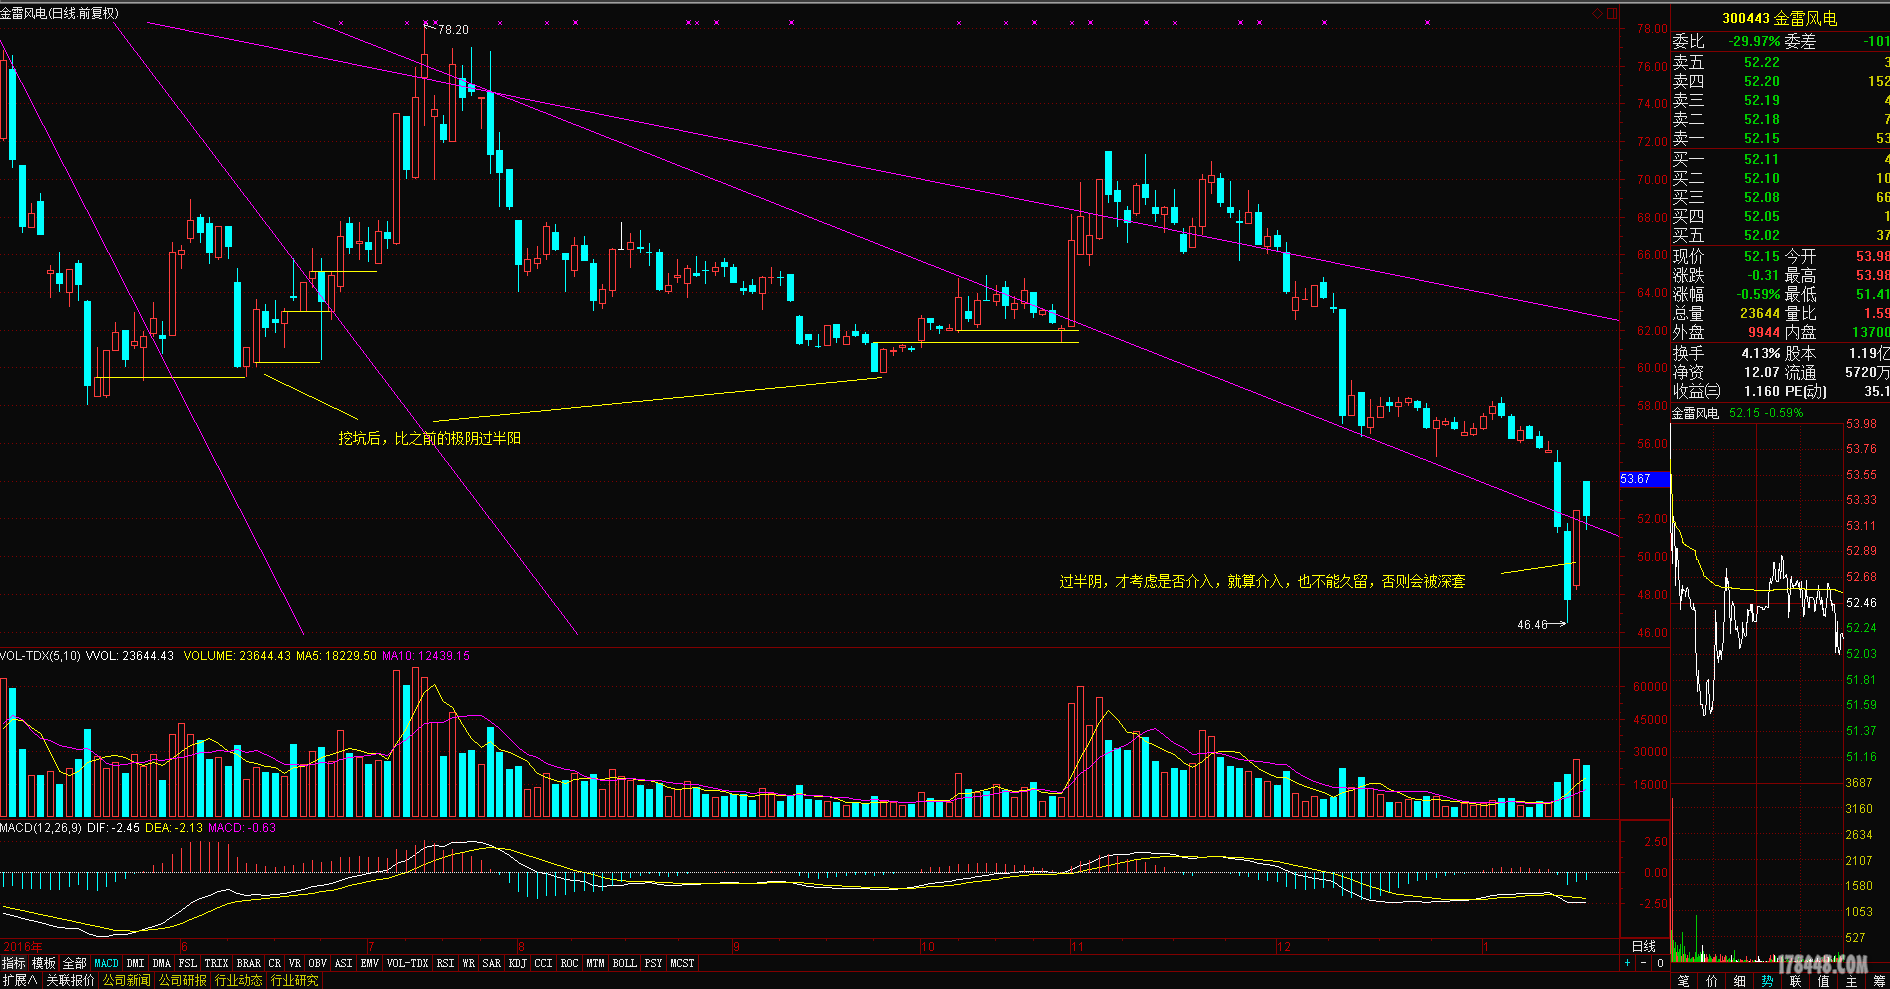Click the annotation text 挖坑后,比之前的极阴过半阳

coord(429,439)
